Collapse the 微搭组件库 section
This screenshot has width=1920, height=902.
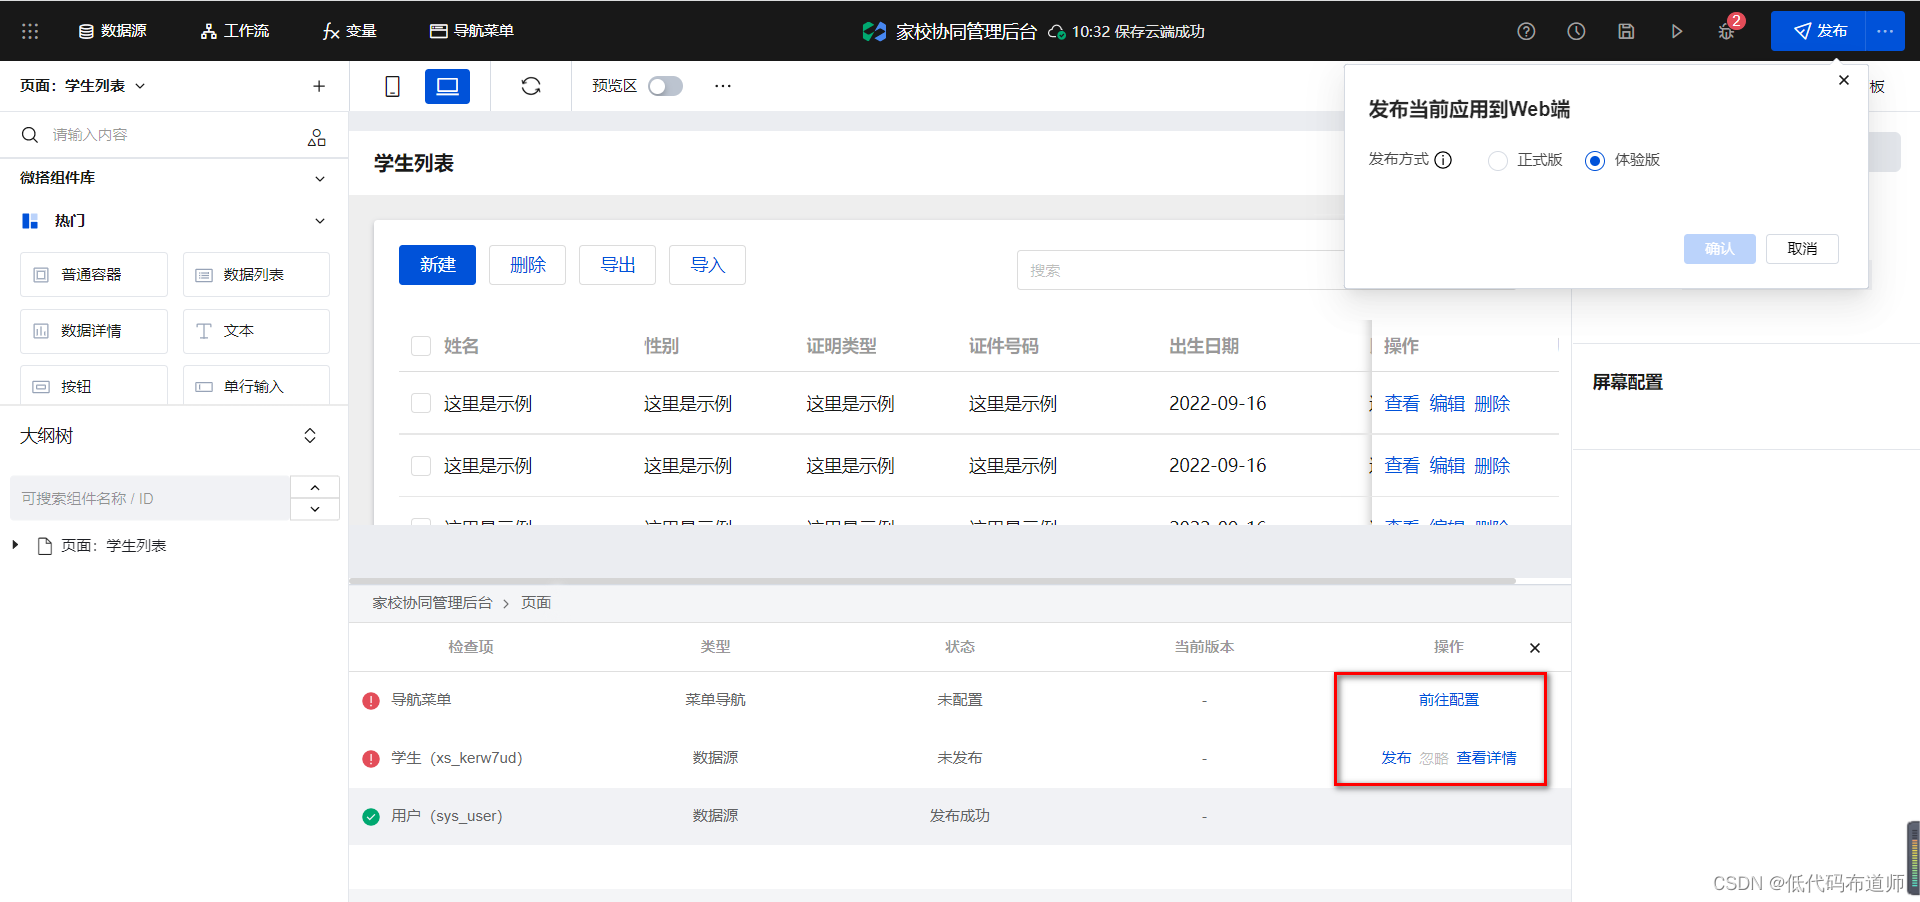click(320, 178)
